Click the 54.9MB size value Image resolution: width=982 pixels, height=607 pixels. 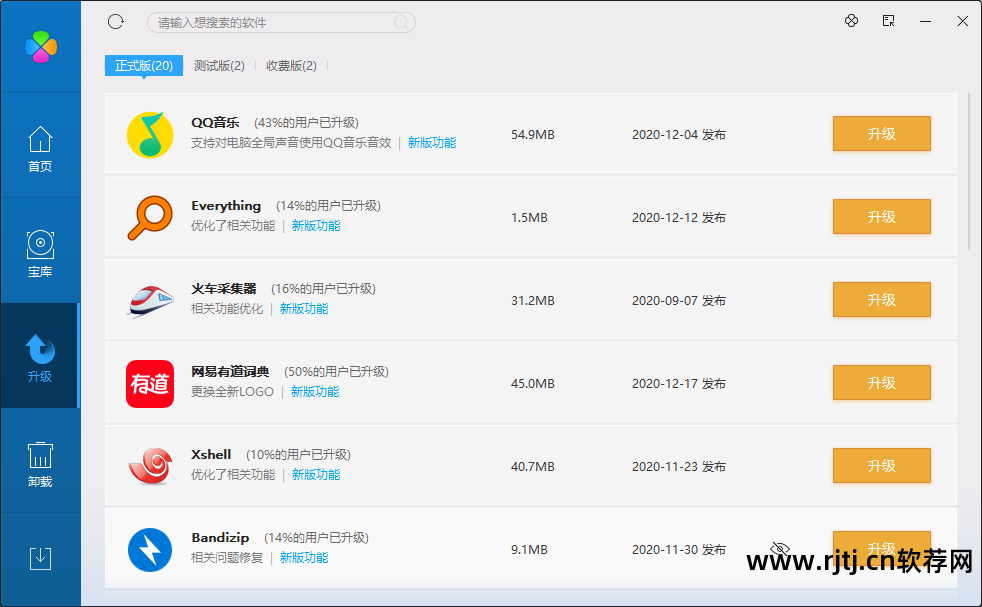pyautogui.click(x=532, y=135)
